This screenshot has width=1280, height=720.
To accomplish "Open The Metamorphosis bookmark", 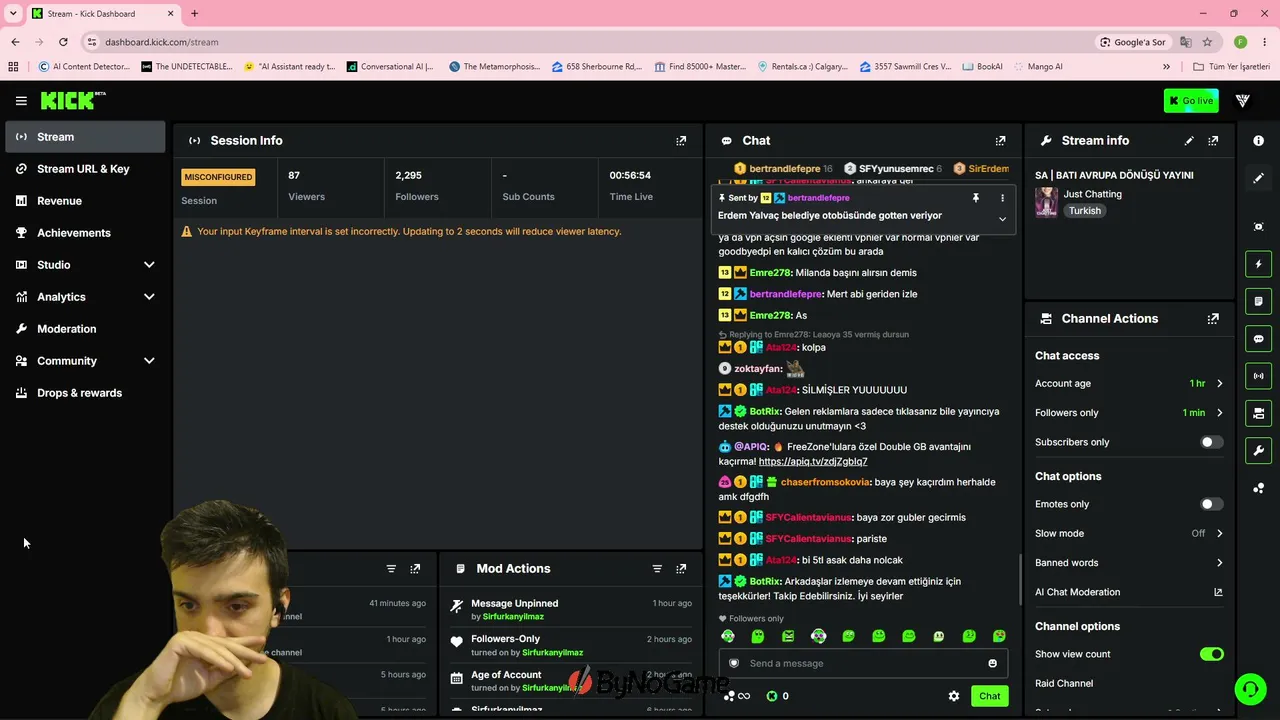I will click(494, 67).
